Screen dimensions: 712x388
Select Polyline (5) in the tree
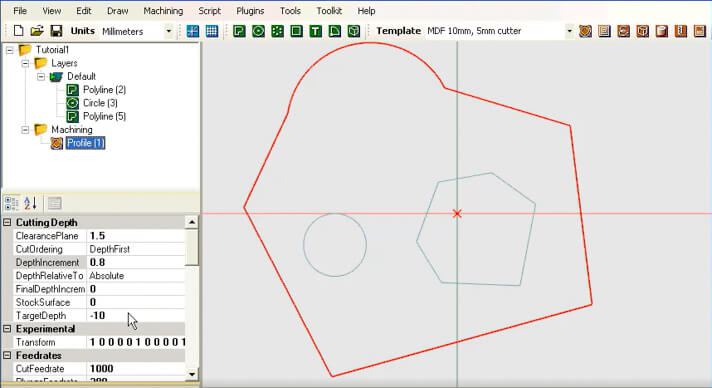click(x=104, y=116)
